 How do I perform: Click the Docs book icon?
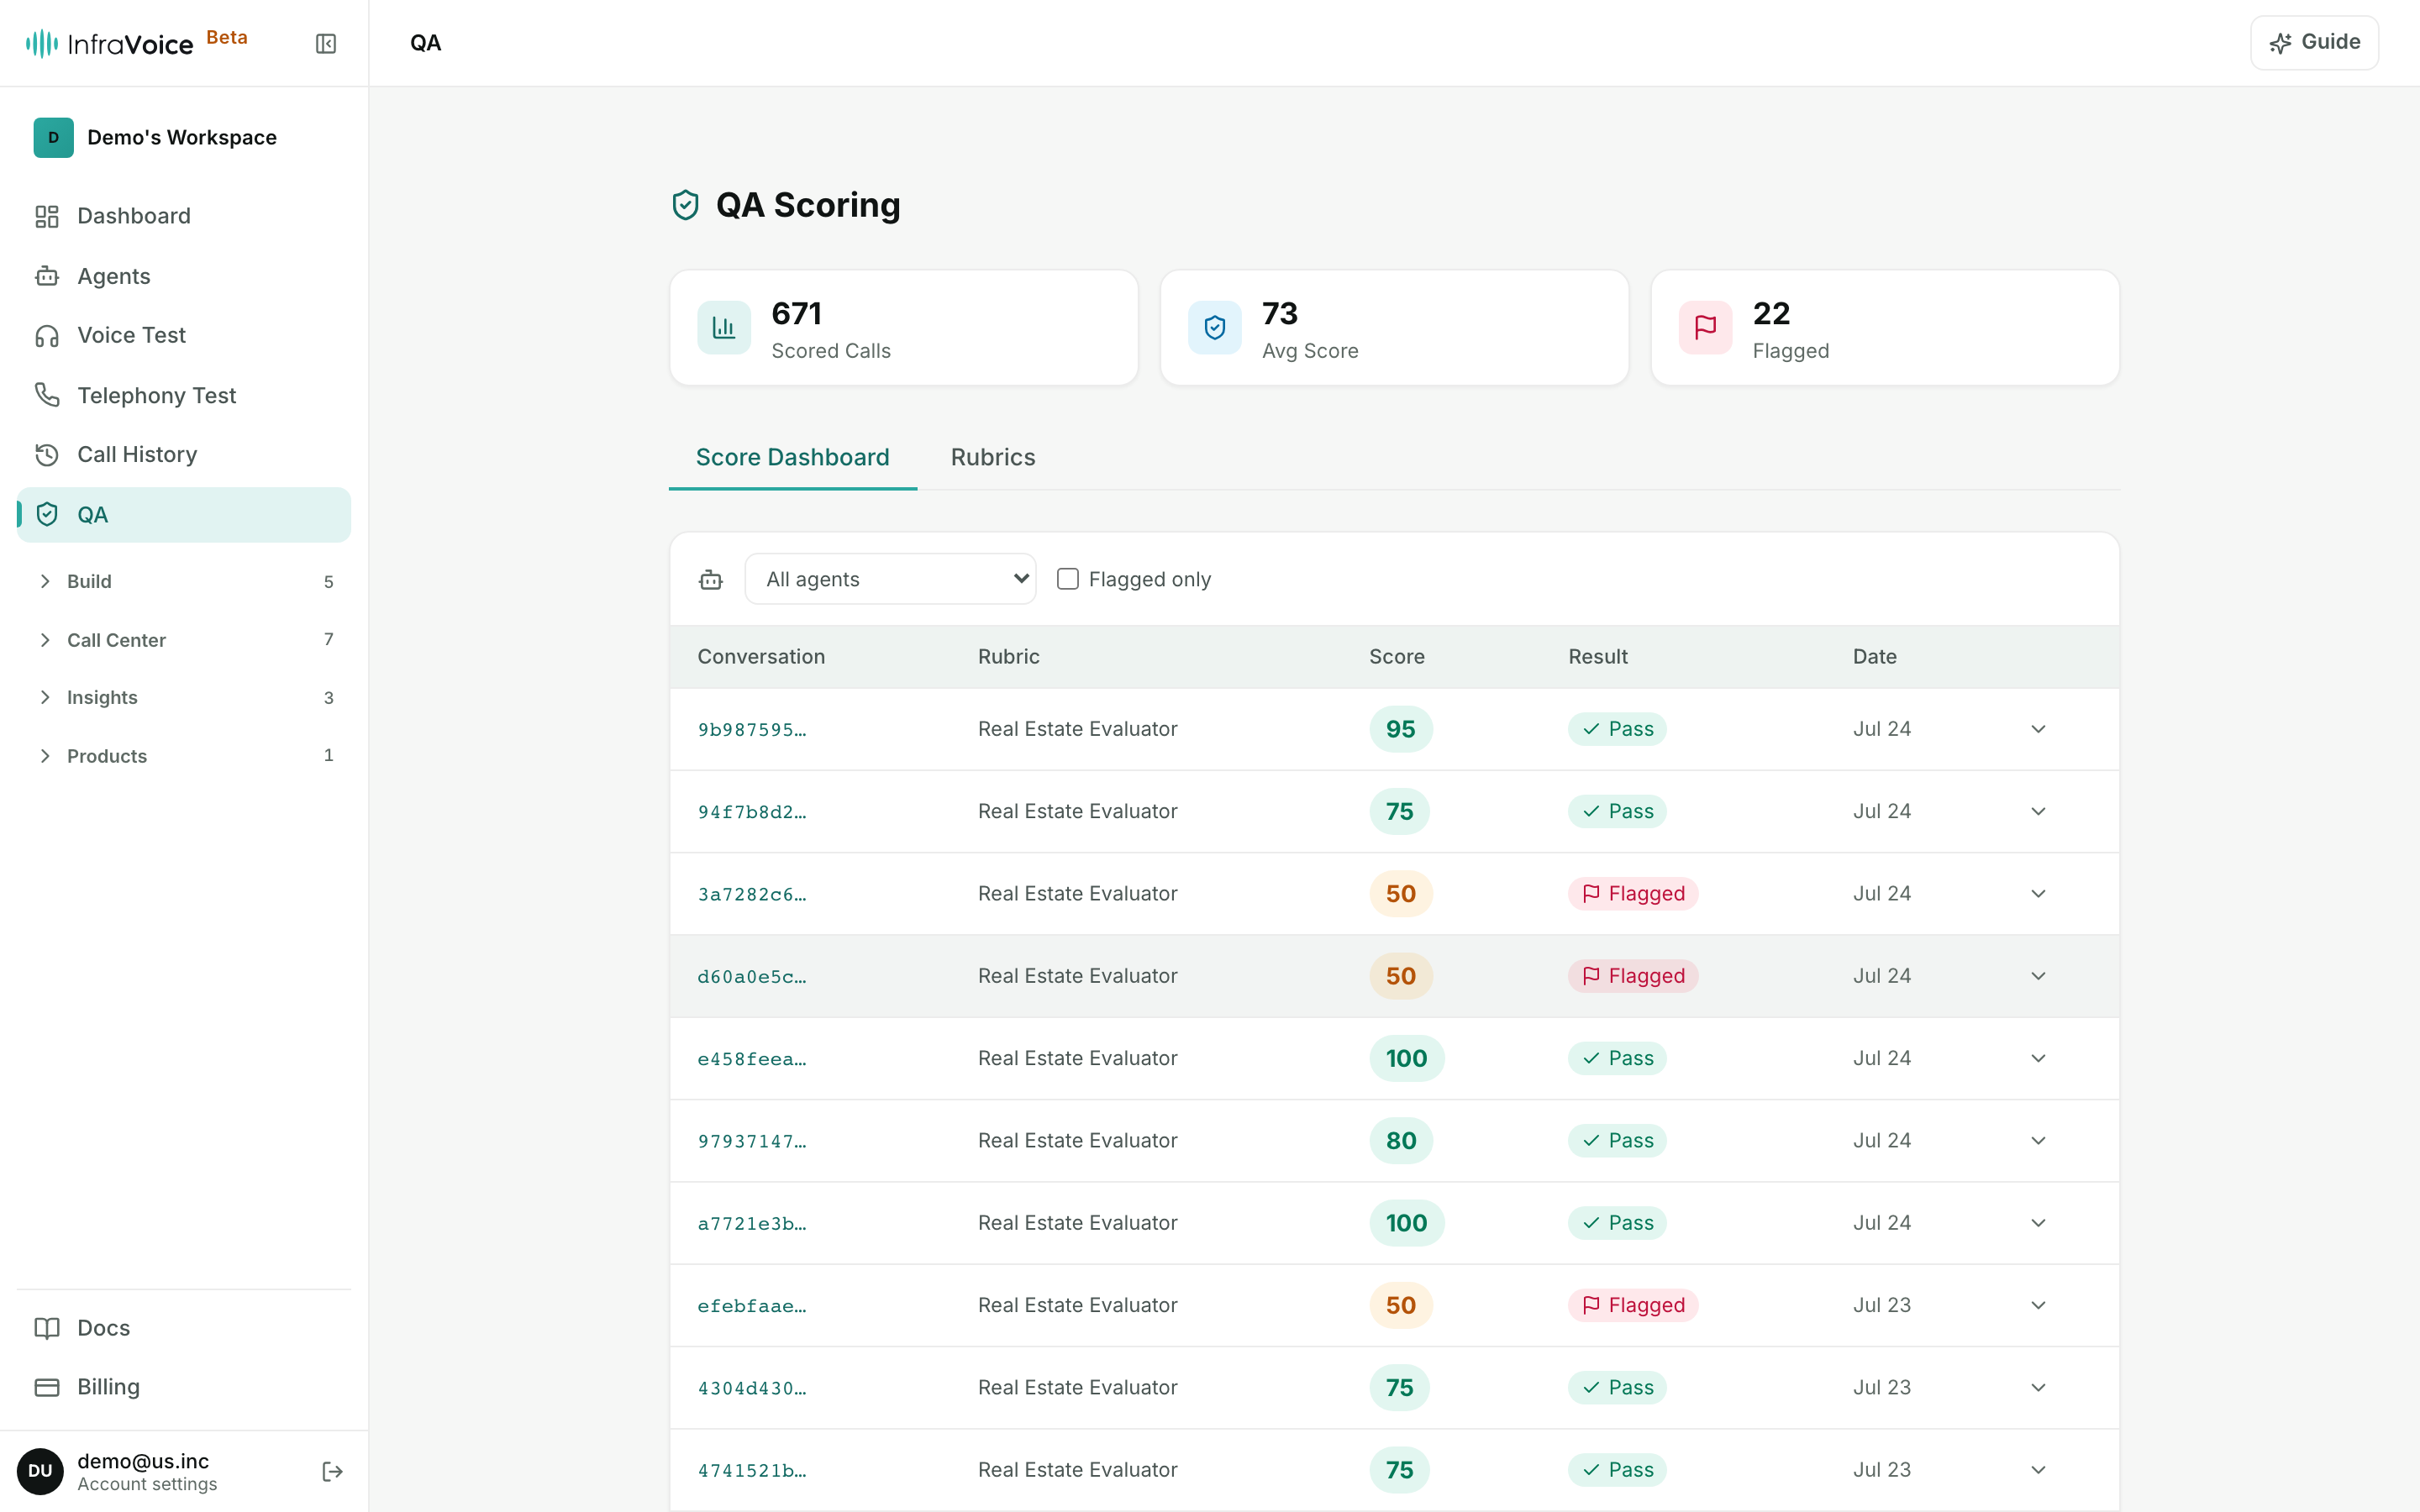[47, 1328]
